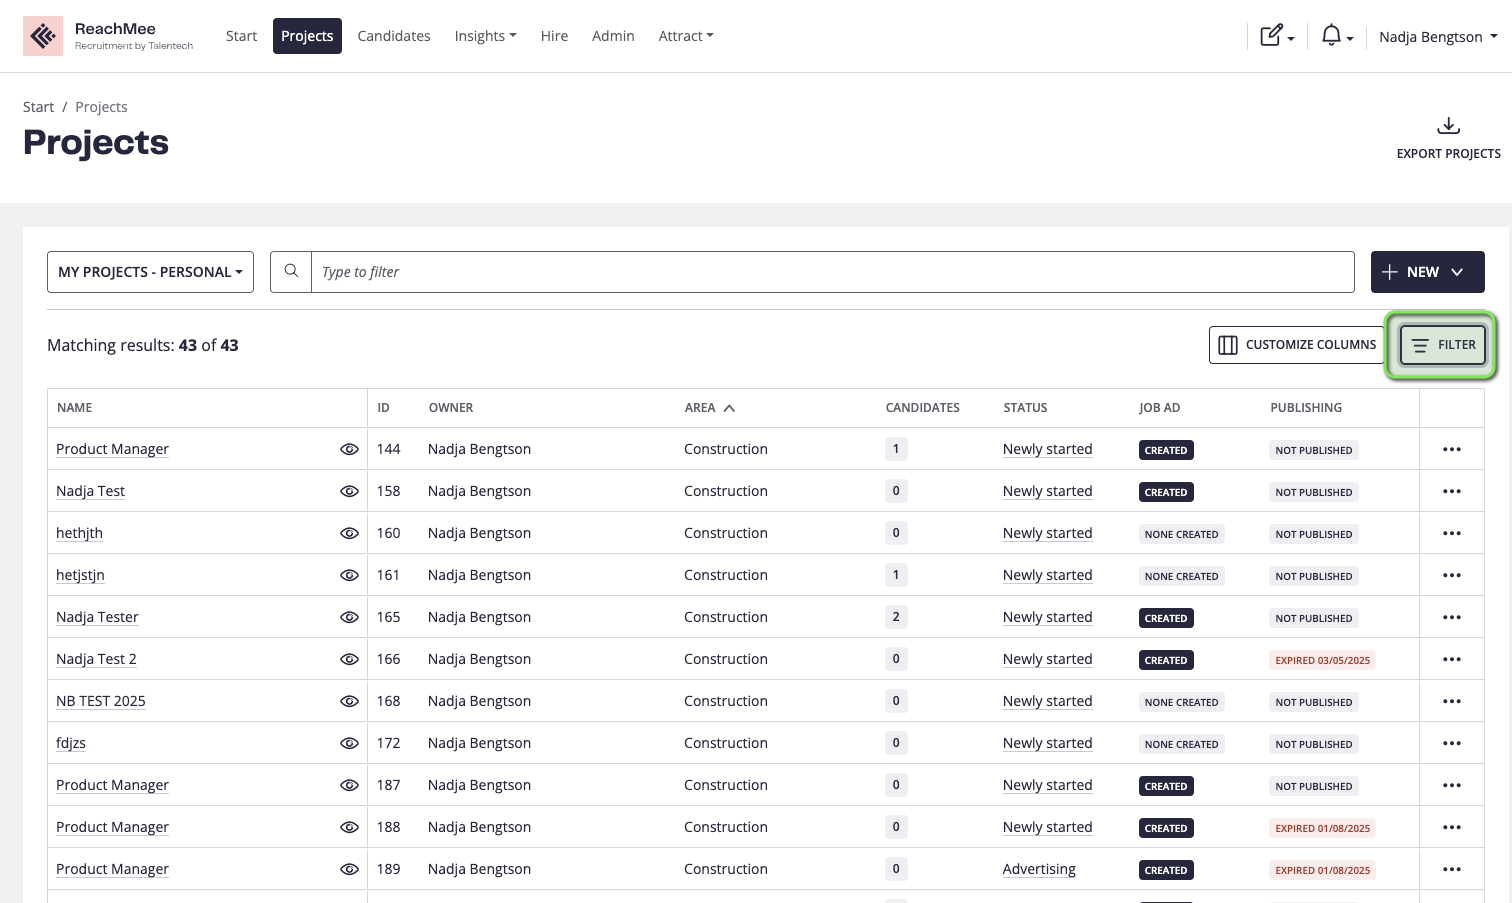Click the Export Projects download icon
Image resolution: width=1512 pixels, height=903 pixels.
tap(1448, 126)
